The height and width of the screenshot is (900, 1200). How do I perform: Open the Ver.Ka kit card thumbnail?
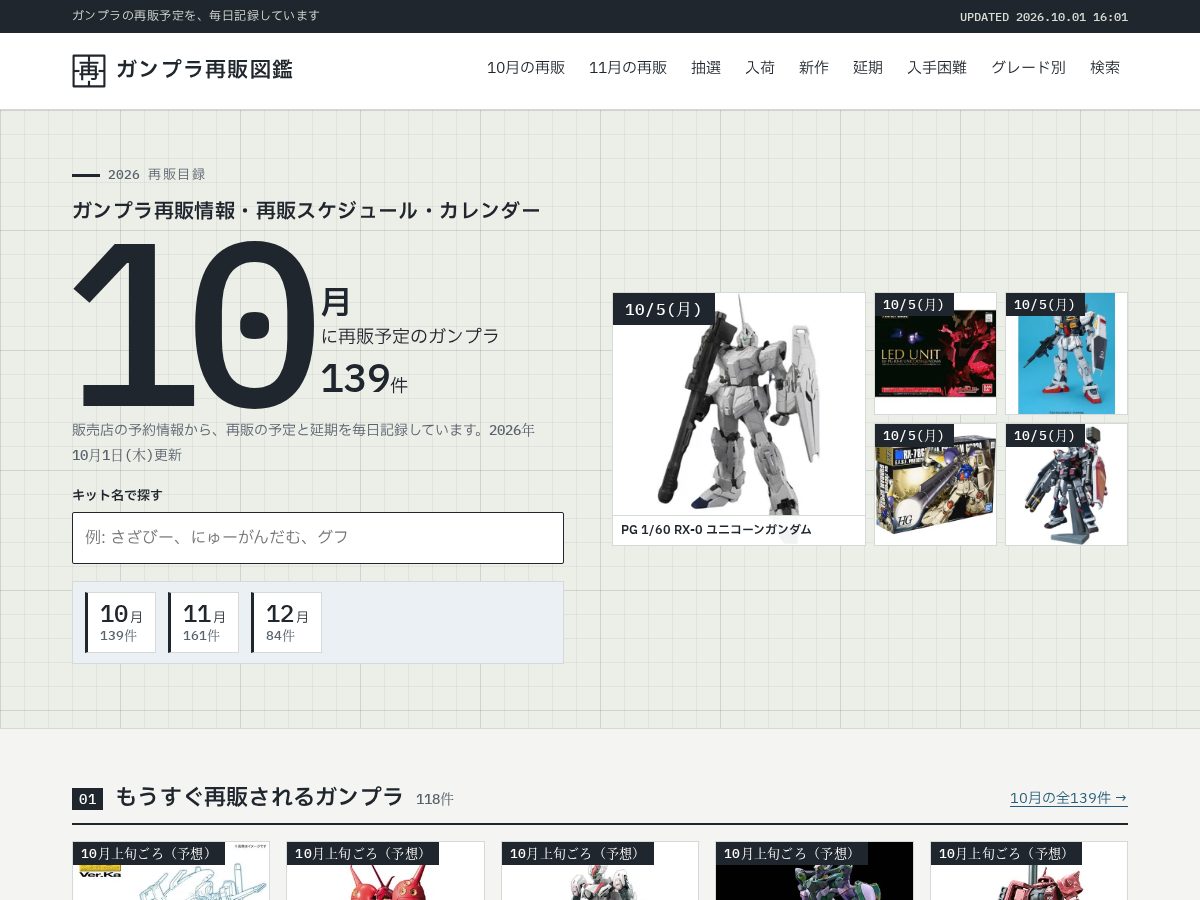(x=171, y=871)
